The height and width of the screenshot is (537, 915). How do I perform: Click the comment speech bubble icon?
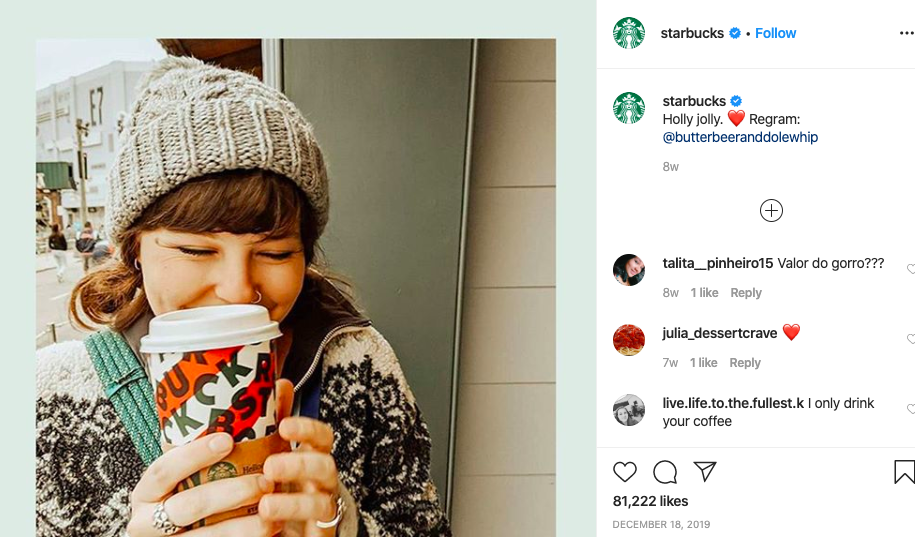click(665, 471)
